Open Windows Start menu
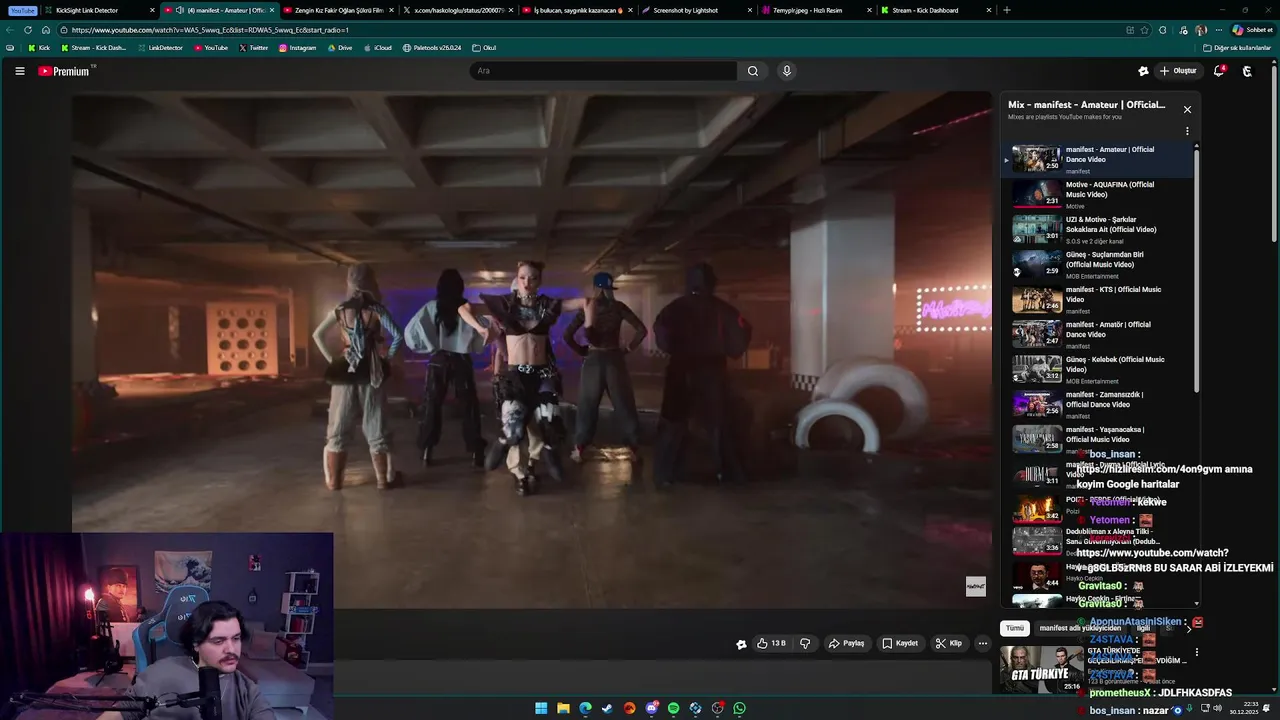1280x720 pixels. 541,708
